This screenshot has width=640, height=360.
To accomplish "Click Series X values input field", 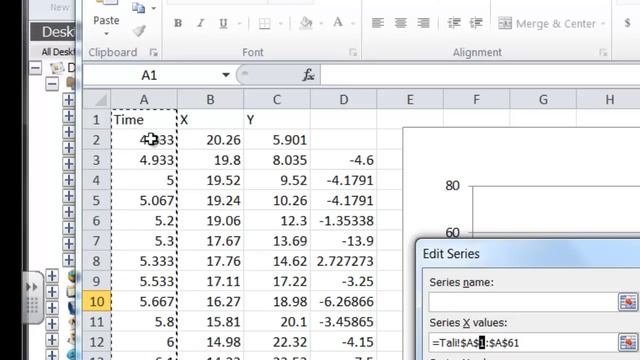I will click(523, 342).
